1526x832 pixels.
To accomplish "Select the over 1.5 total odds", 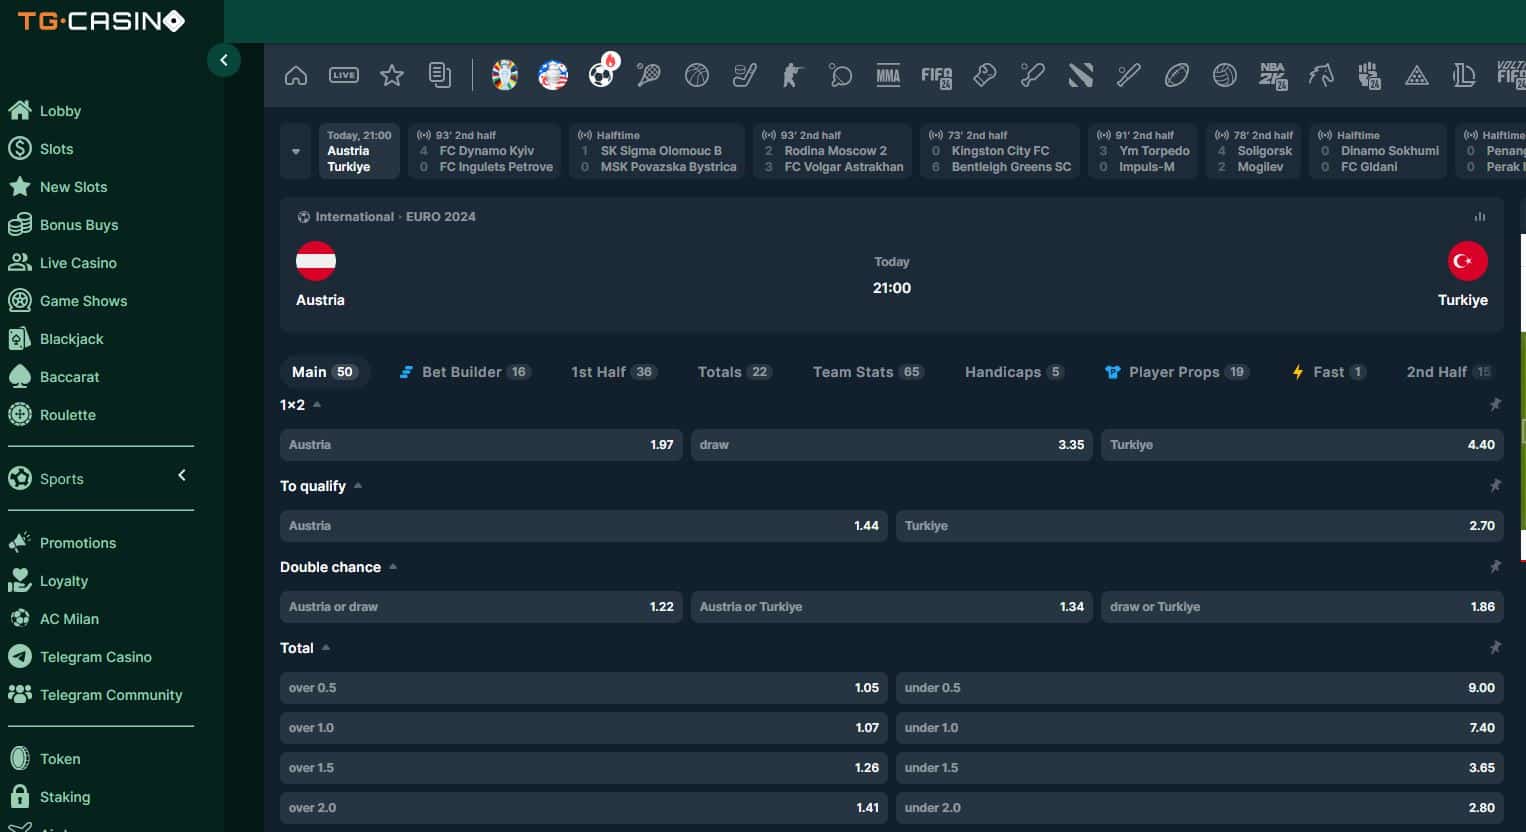I will pyautogui.click(x=583, y=768).
